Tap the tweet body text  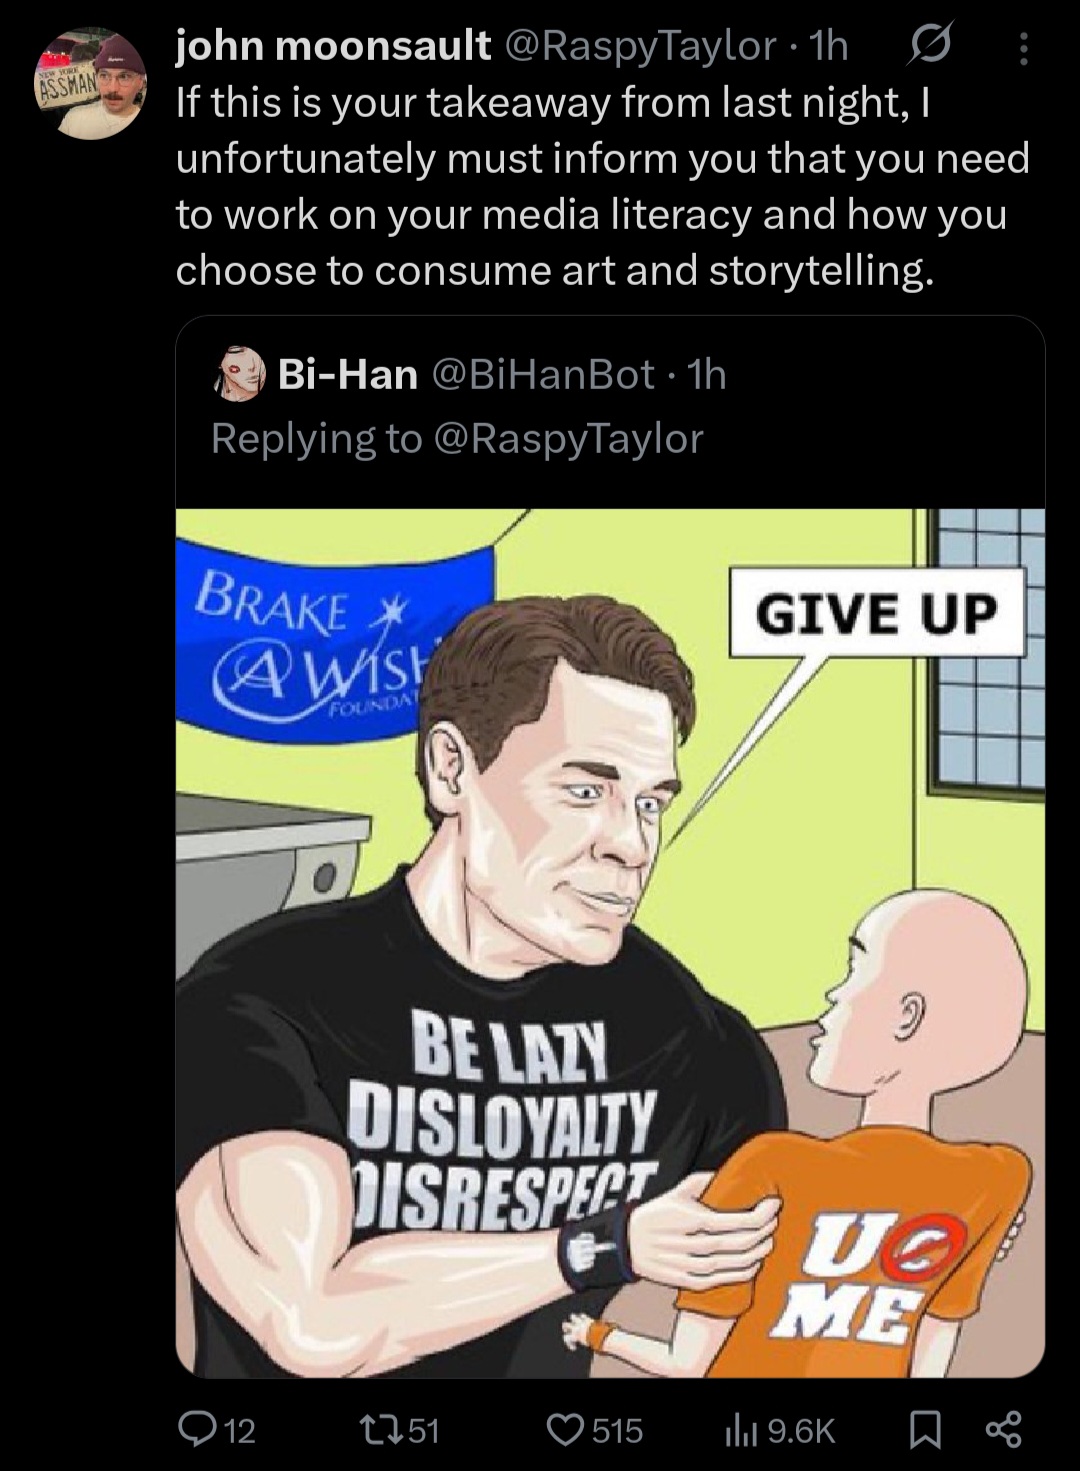[603, 186]
